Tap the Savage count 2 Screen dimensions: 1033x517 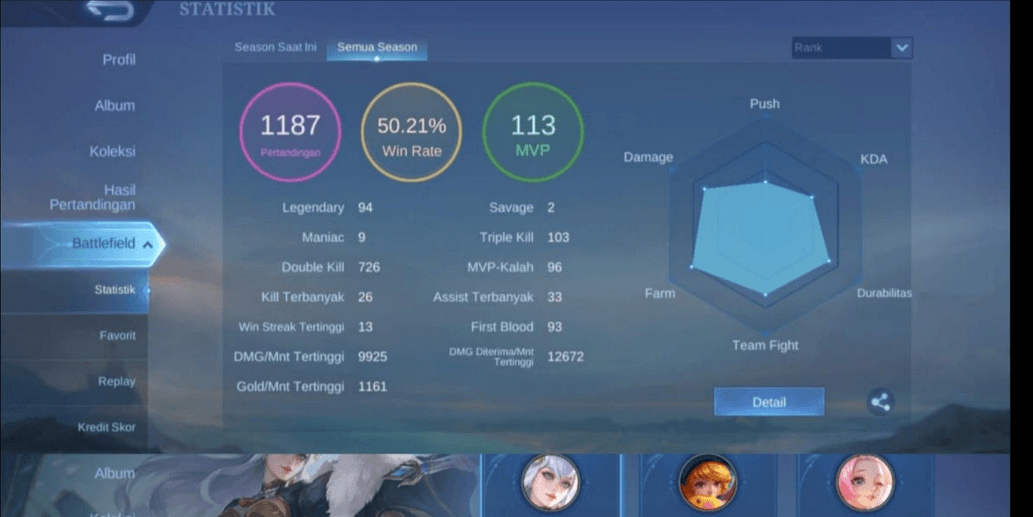point(551,208)
